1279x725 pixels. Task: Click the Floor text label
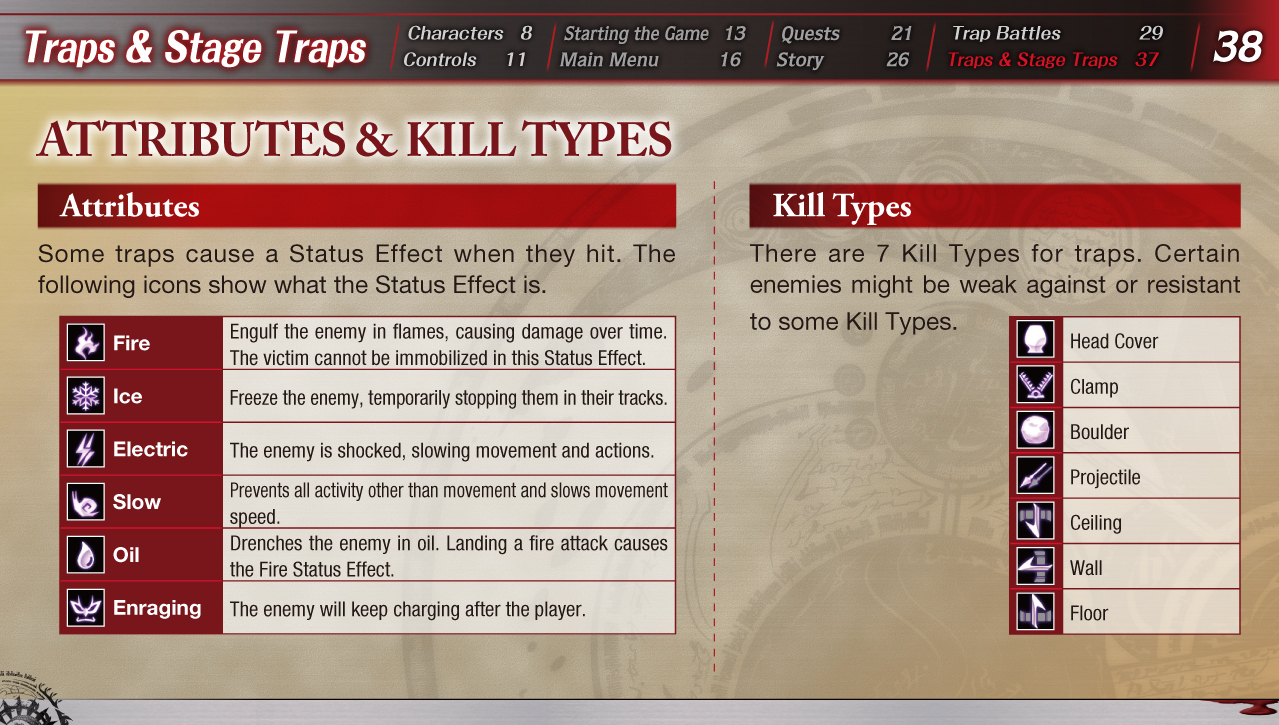[1089, 613]
